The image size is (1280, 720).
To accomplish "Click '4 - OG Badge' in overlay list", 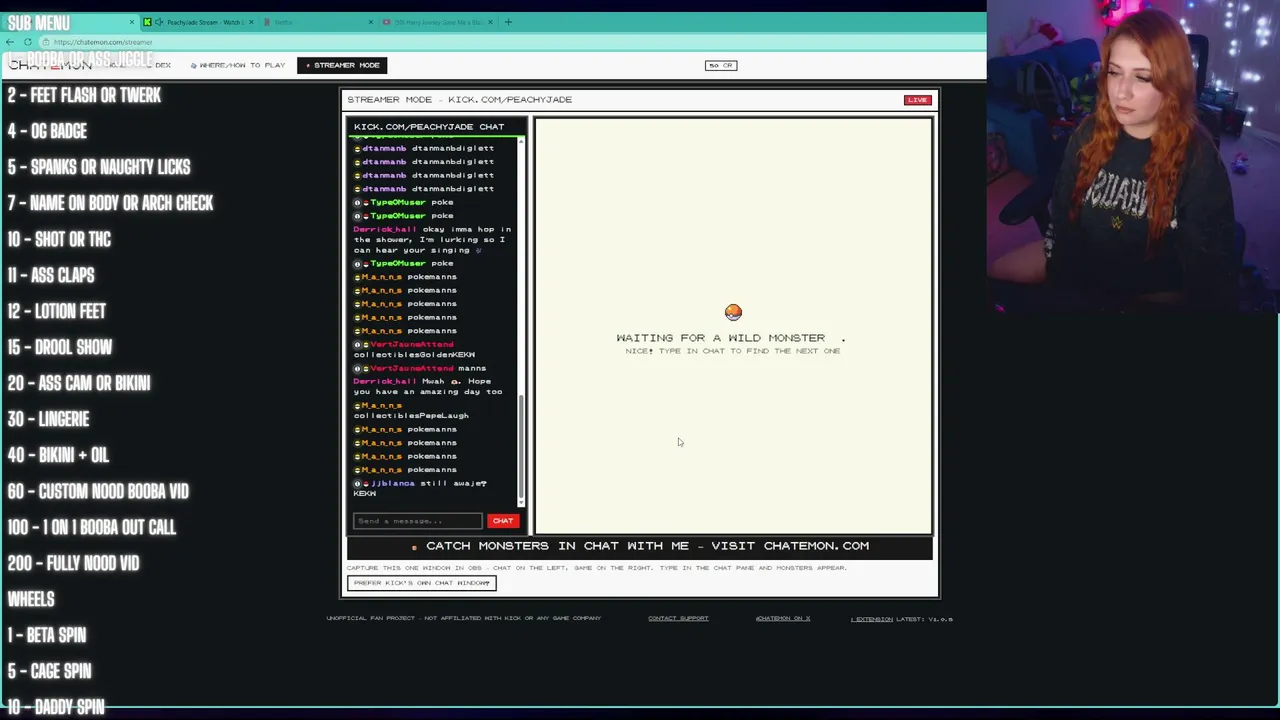I will (47, 131).
